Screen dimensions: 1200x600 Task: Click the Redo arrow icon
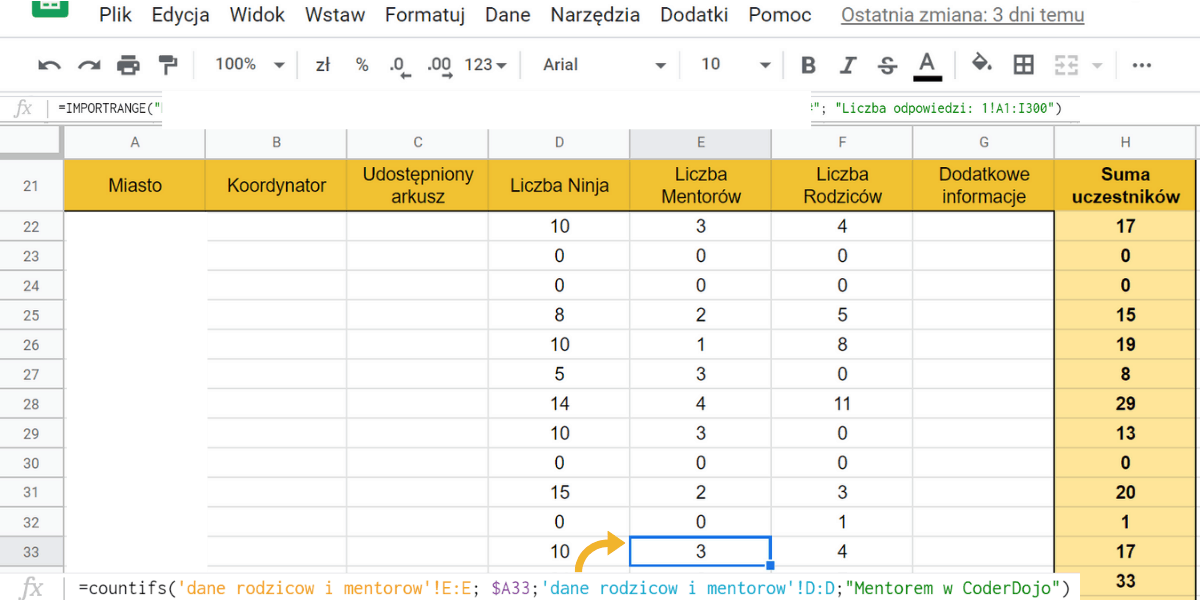[x=89, y=65]
